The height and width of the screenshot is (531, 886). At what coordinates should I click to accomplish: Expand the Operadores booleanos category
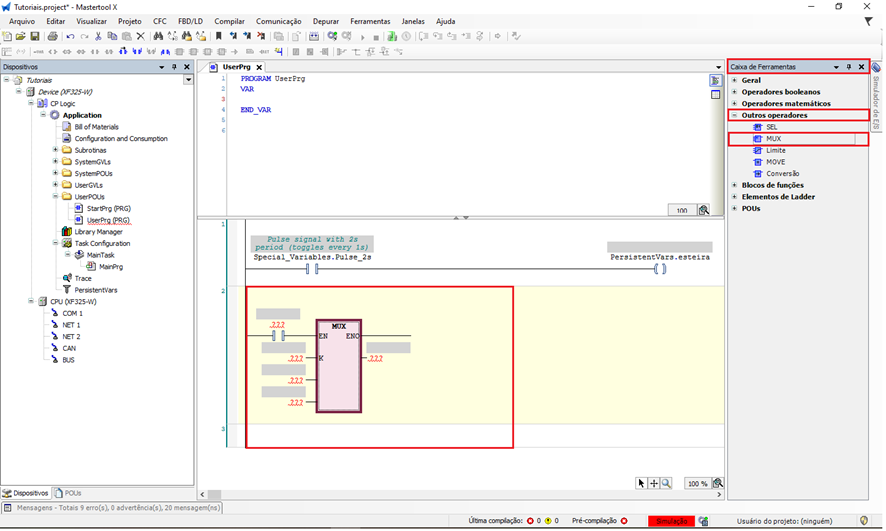(x=734, y=92)
